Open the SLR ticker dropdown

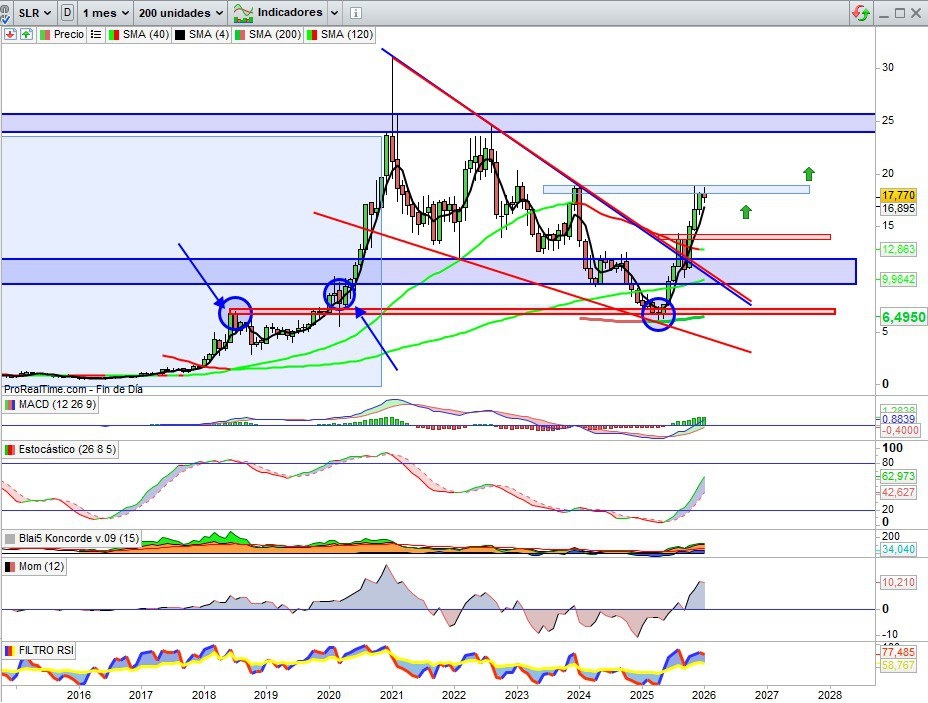pyautogui.click(x=36, y=13)
